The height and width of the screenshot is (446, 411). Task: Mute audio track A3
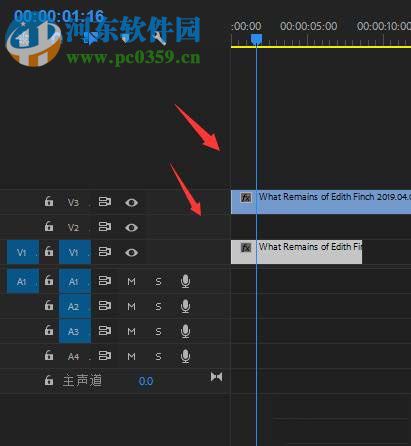131,332
